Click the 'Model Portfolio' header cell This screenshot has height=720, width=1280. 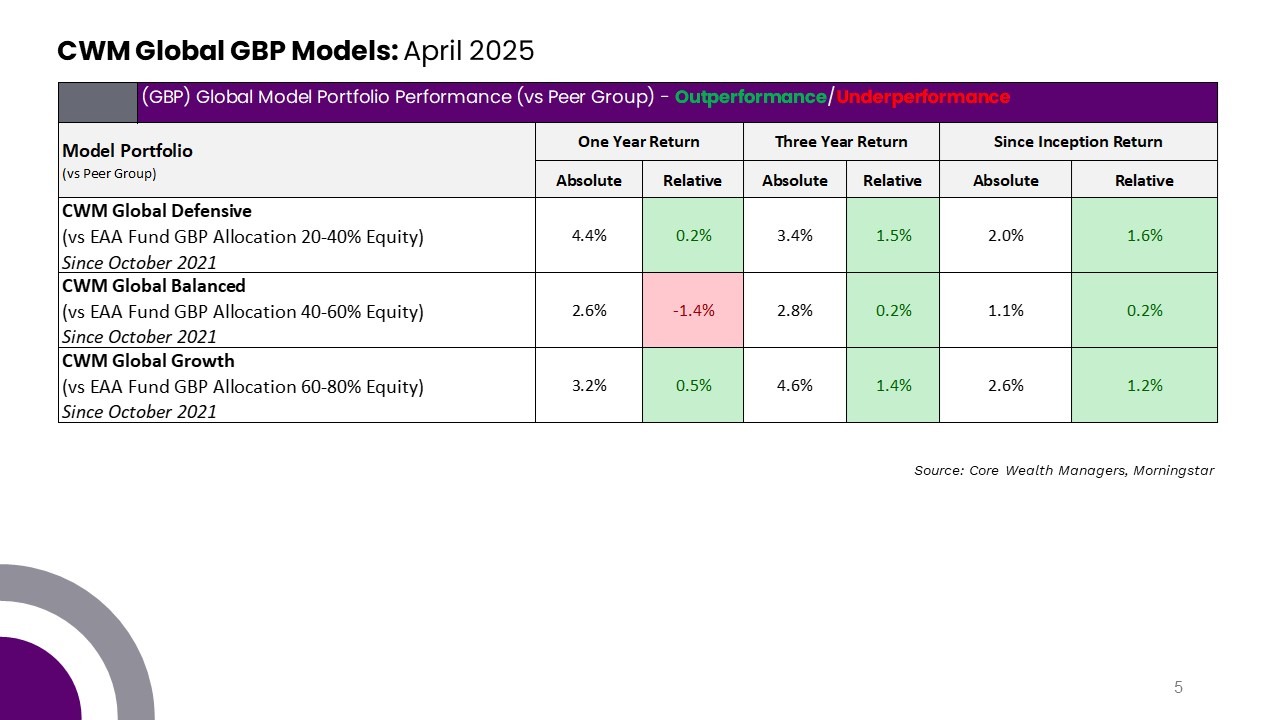tap(297, 160)
